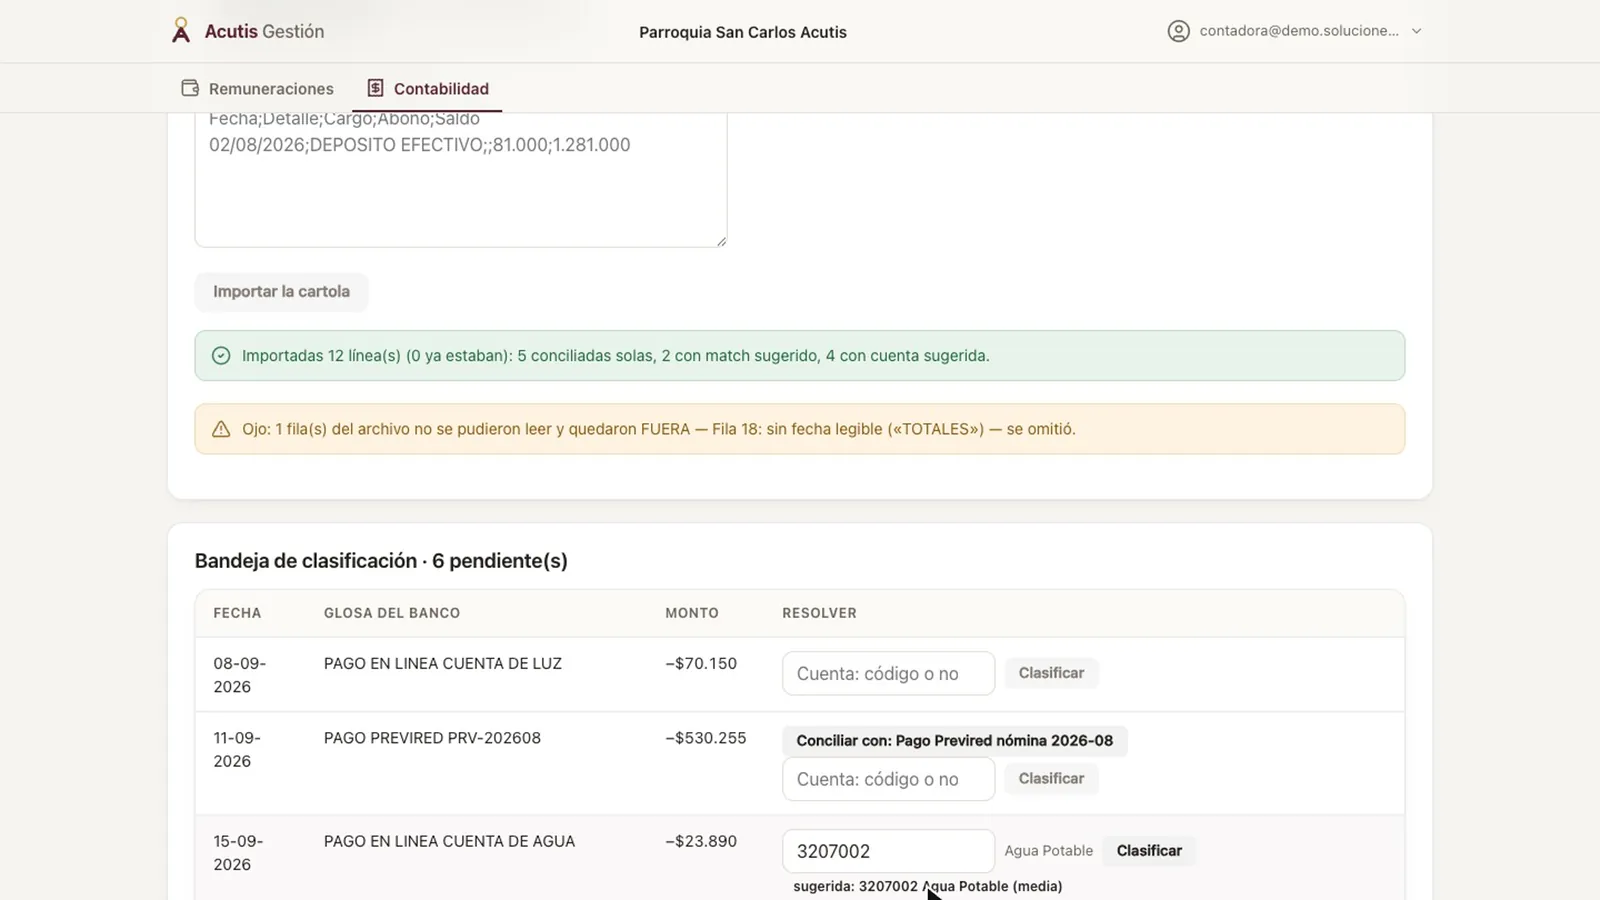Click the MONTO column header
The image size is (1600, 900).
coord(692,613)
